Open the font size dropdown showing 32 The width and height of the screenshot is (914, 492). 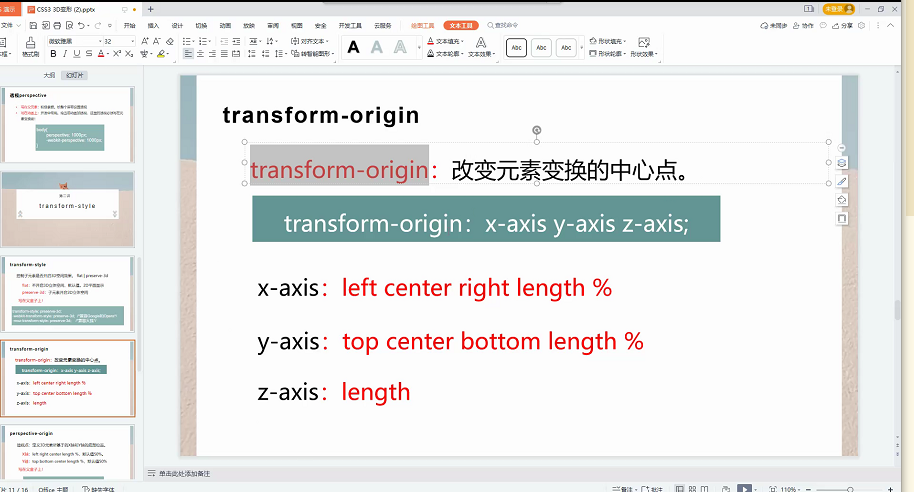[132, 41]
